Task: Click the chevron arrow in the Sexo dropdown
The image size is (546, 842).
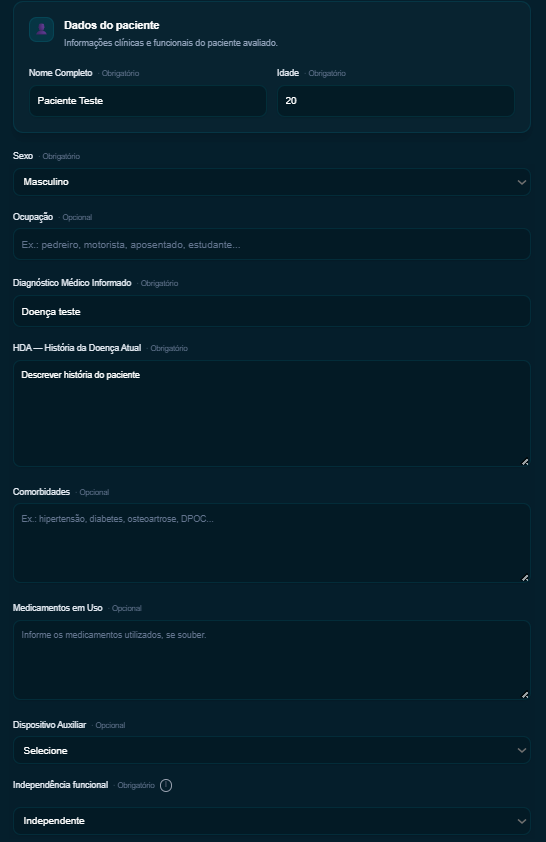Action: pos(521,182)
